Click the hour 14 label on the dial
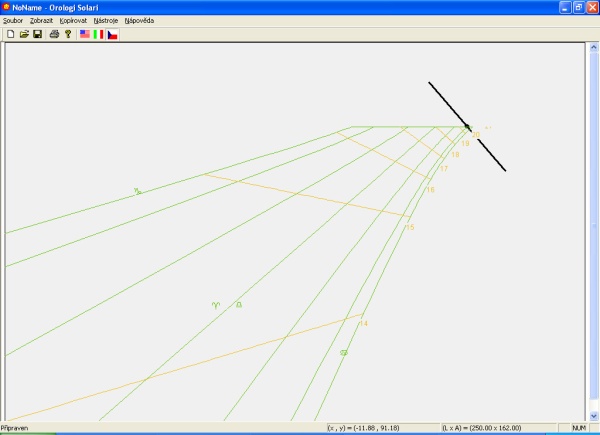The image size is (600, 435). tap(363, 324)
